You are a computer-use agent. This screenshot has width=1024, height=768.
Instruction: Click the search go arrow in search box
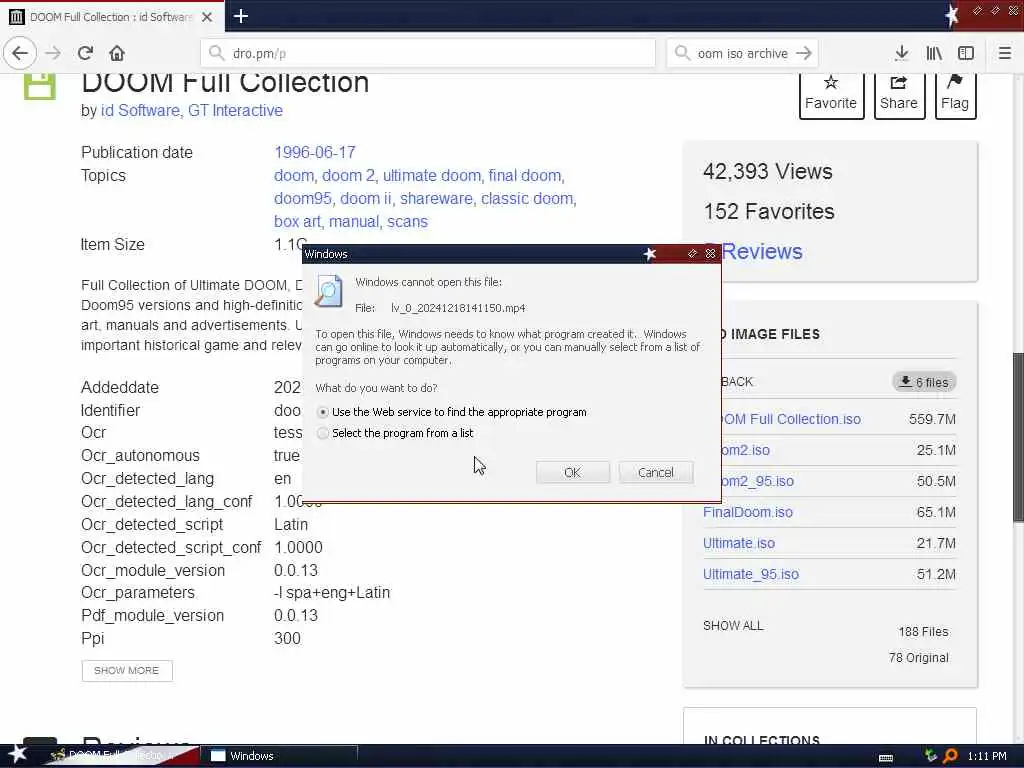point(804,53)
